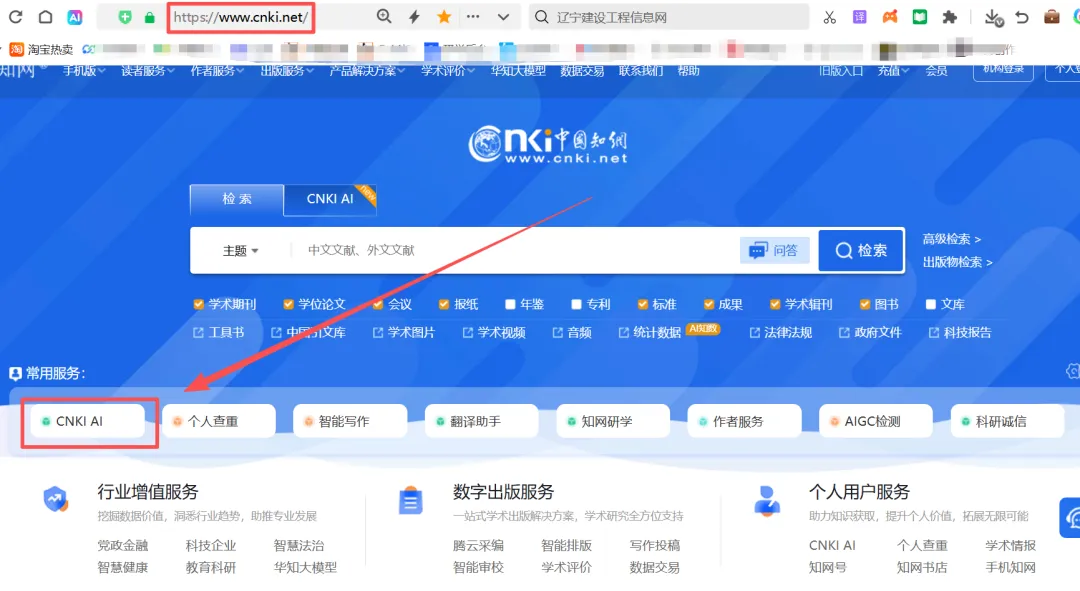1080x591 pixels.
Task: Open the 学术图片 external link
Action: click(404, 333)
